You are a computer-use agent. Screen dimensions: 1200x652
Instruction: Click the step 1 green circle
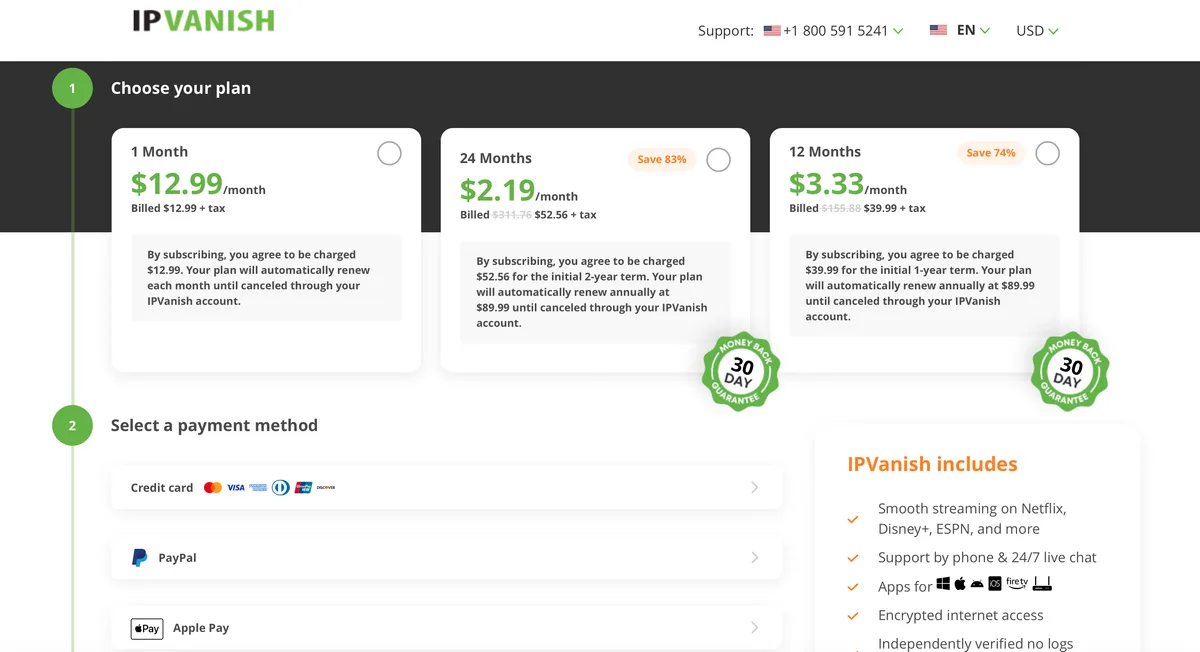pyautogui.click(x=72, y=88)
